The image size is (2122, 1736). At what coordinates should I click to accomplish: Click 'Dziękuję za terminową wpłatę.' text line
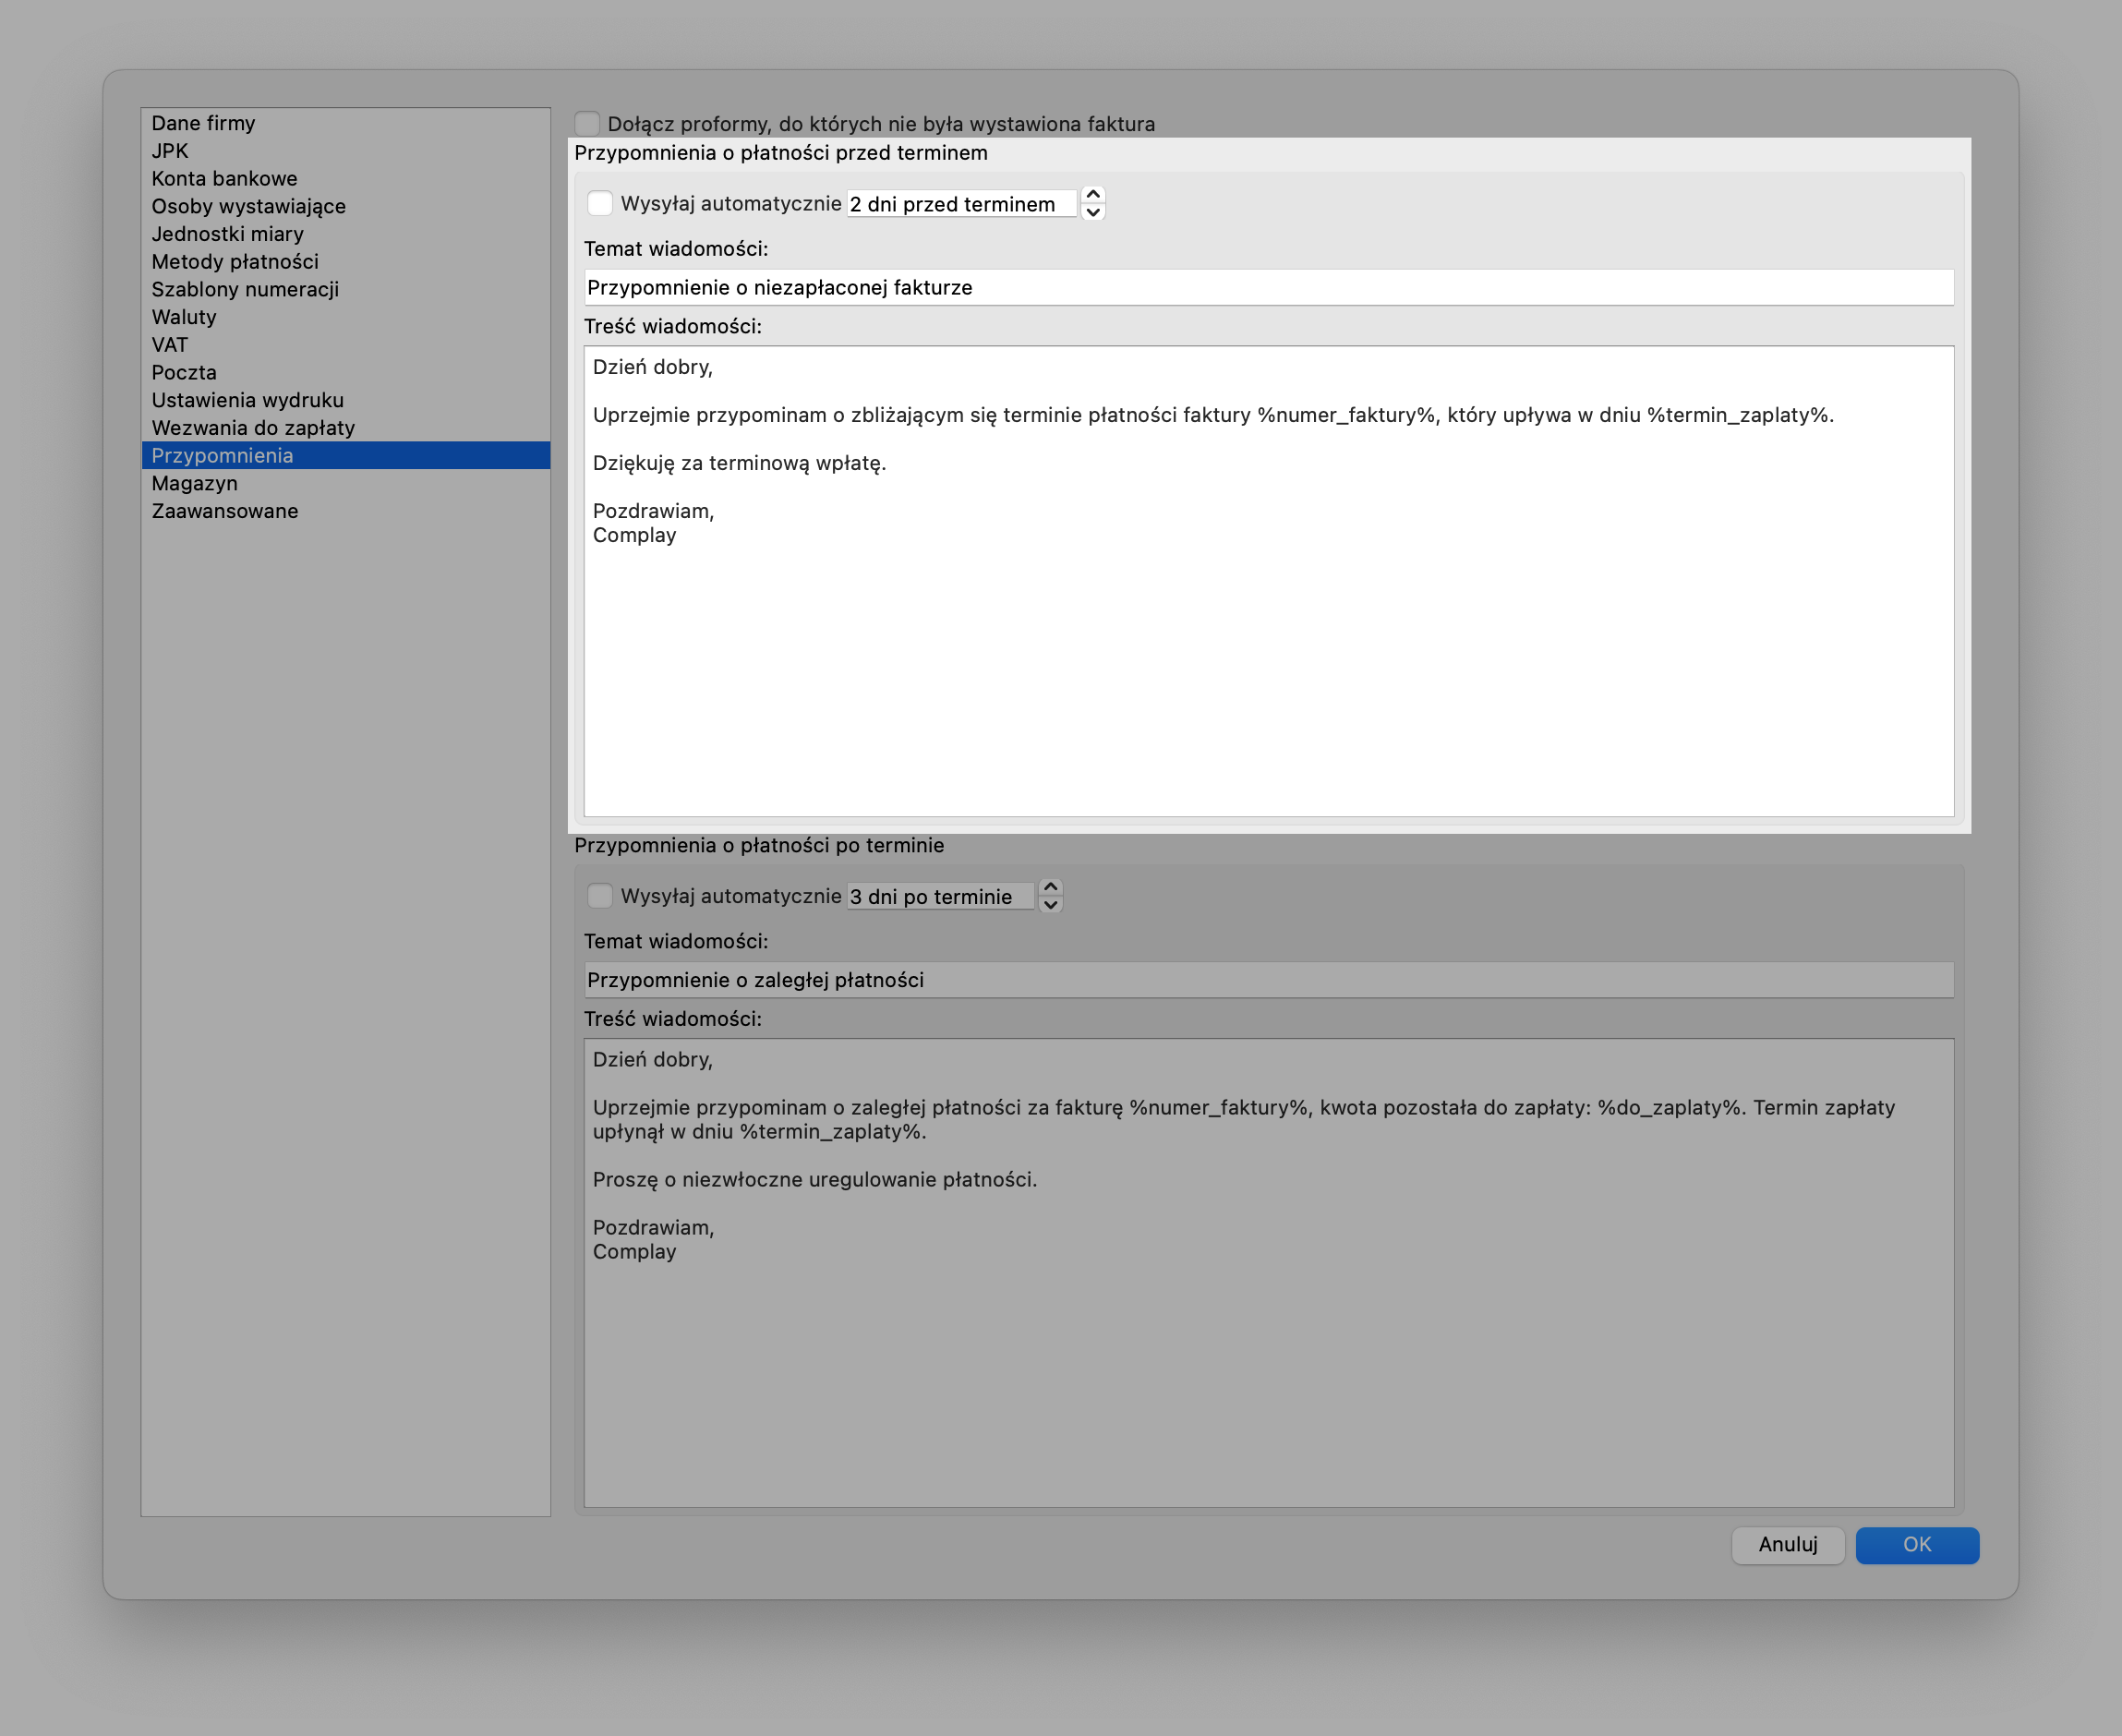[739, 463]
